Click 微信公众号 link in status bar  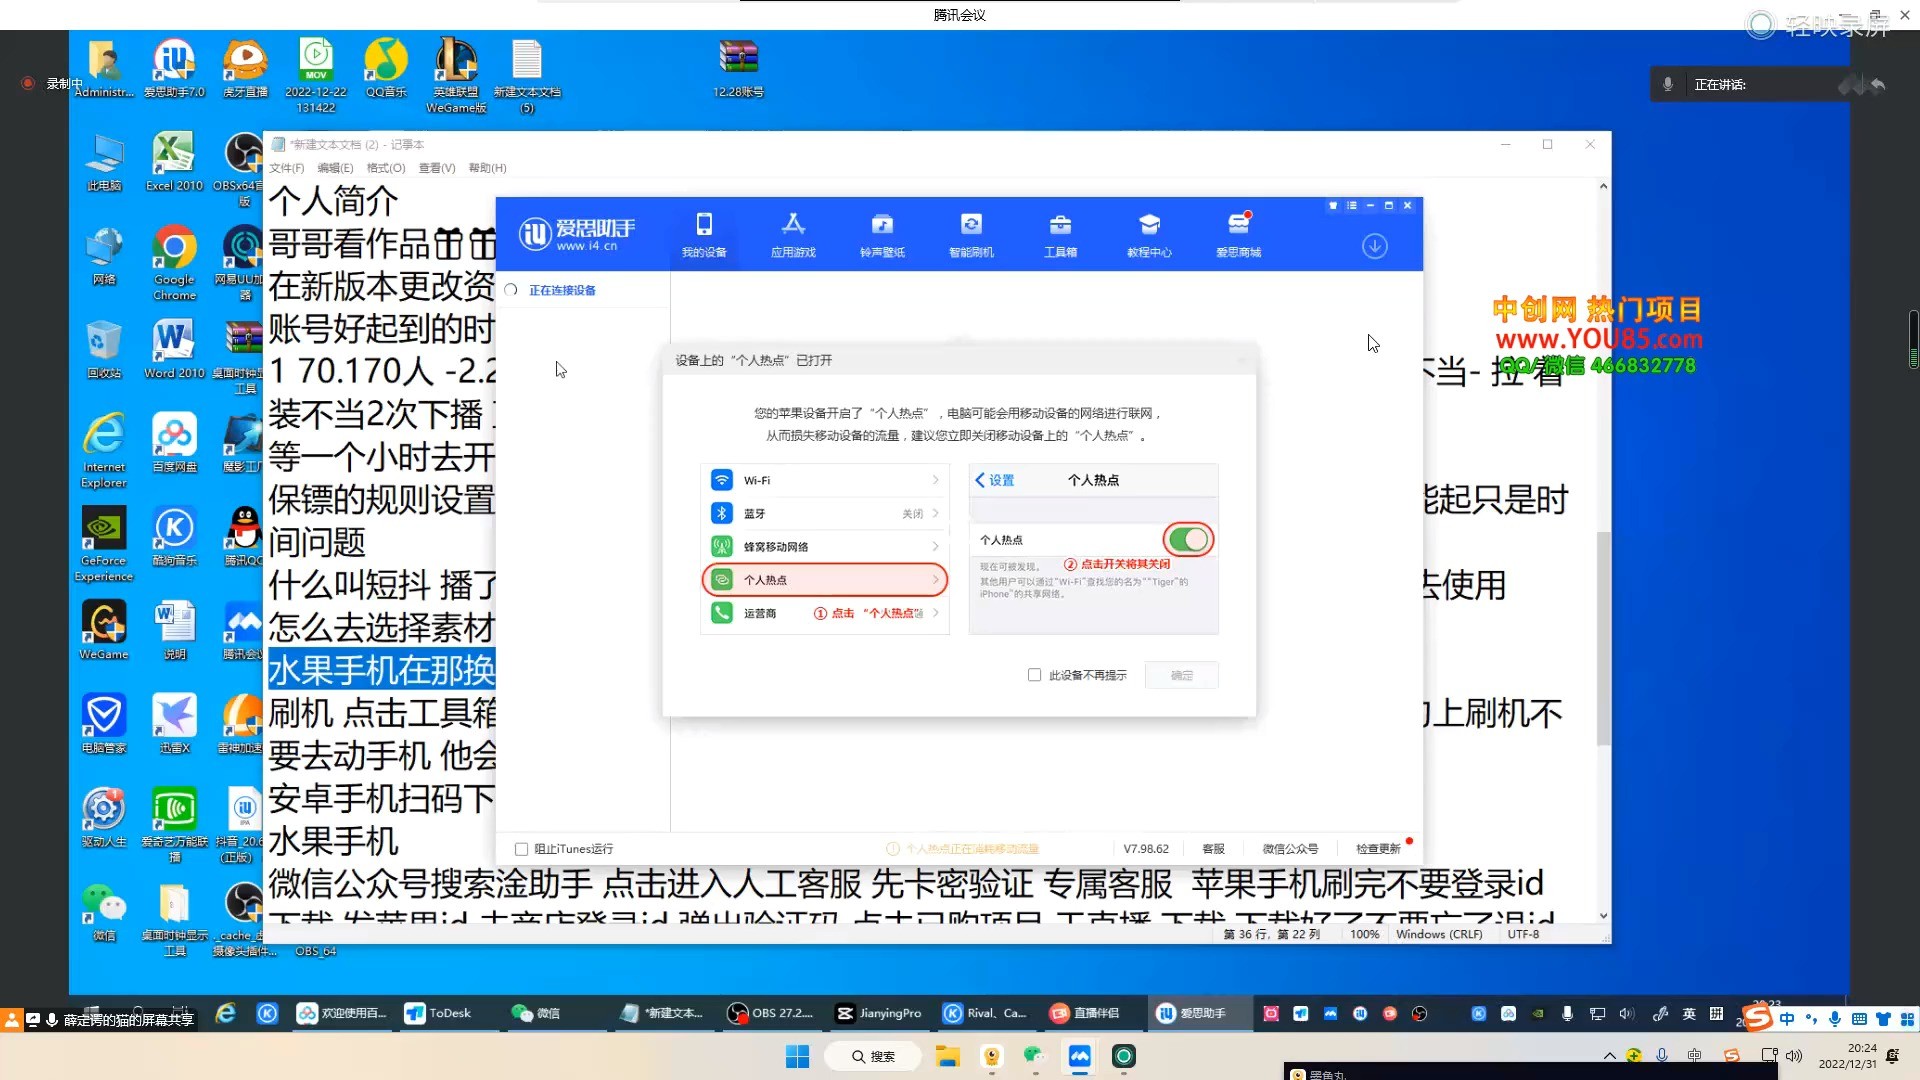1290,849
